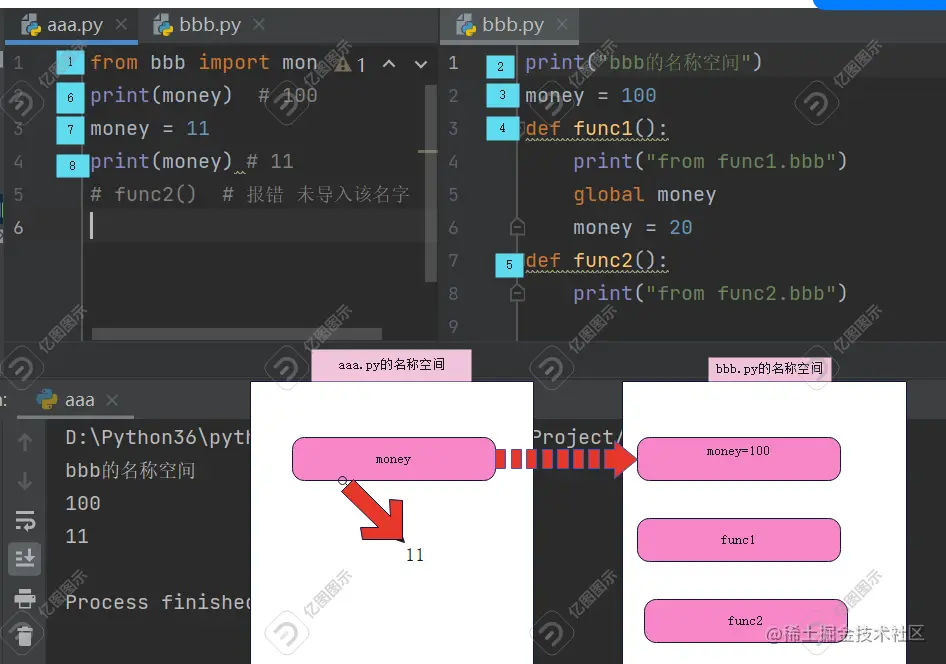Screen dimensions: 946x664
Task: Click the horizontal scrollbar of the aaa.py editor
Action: (237, 334)
